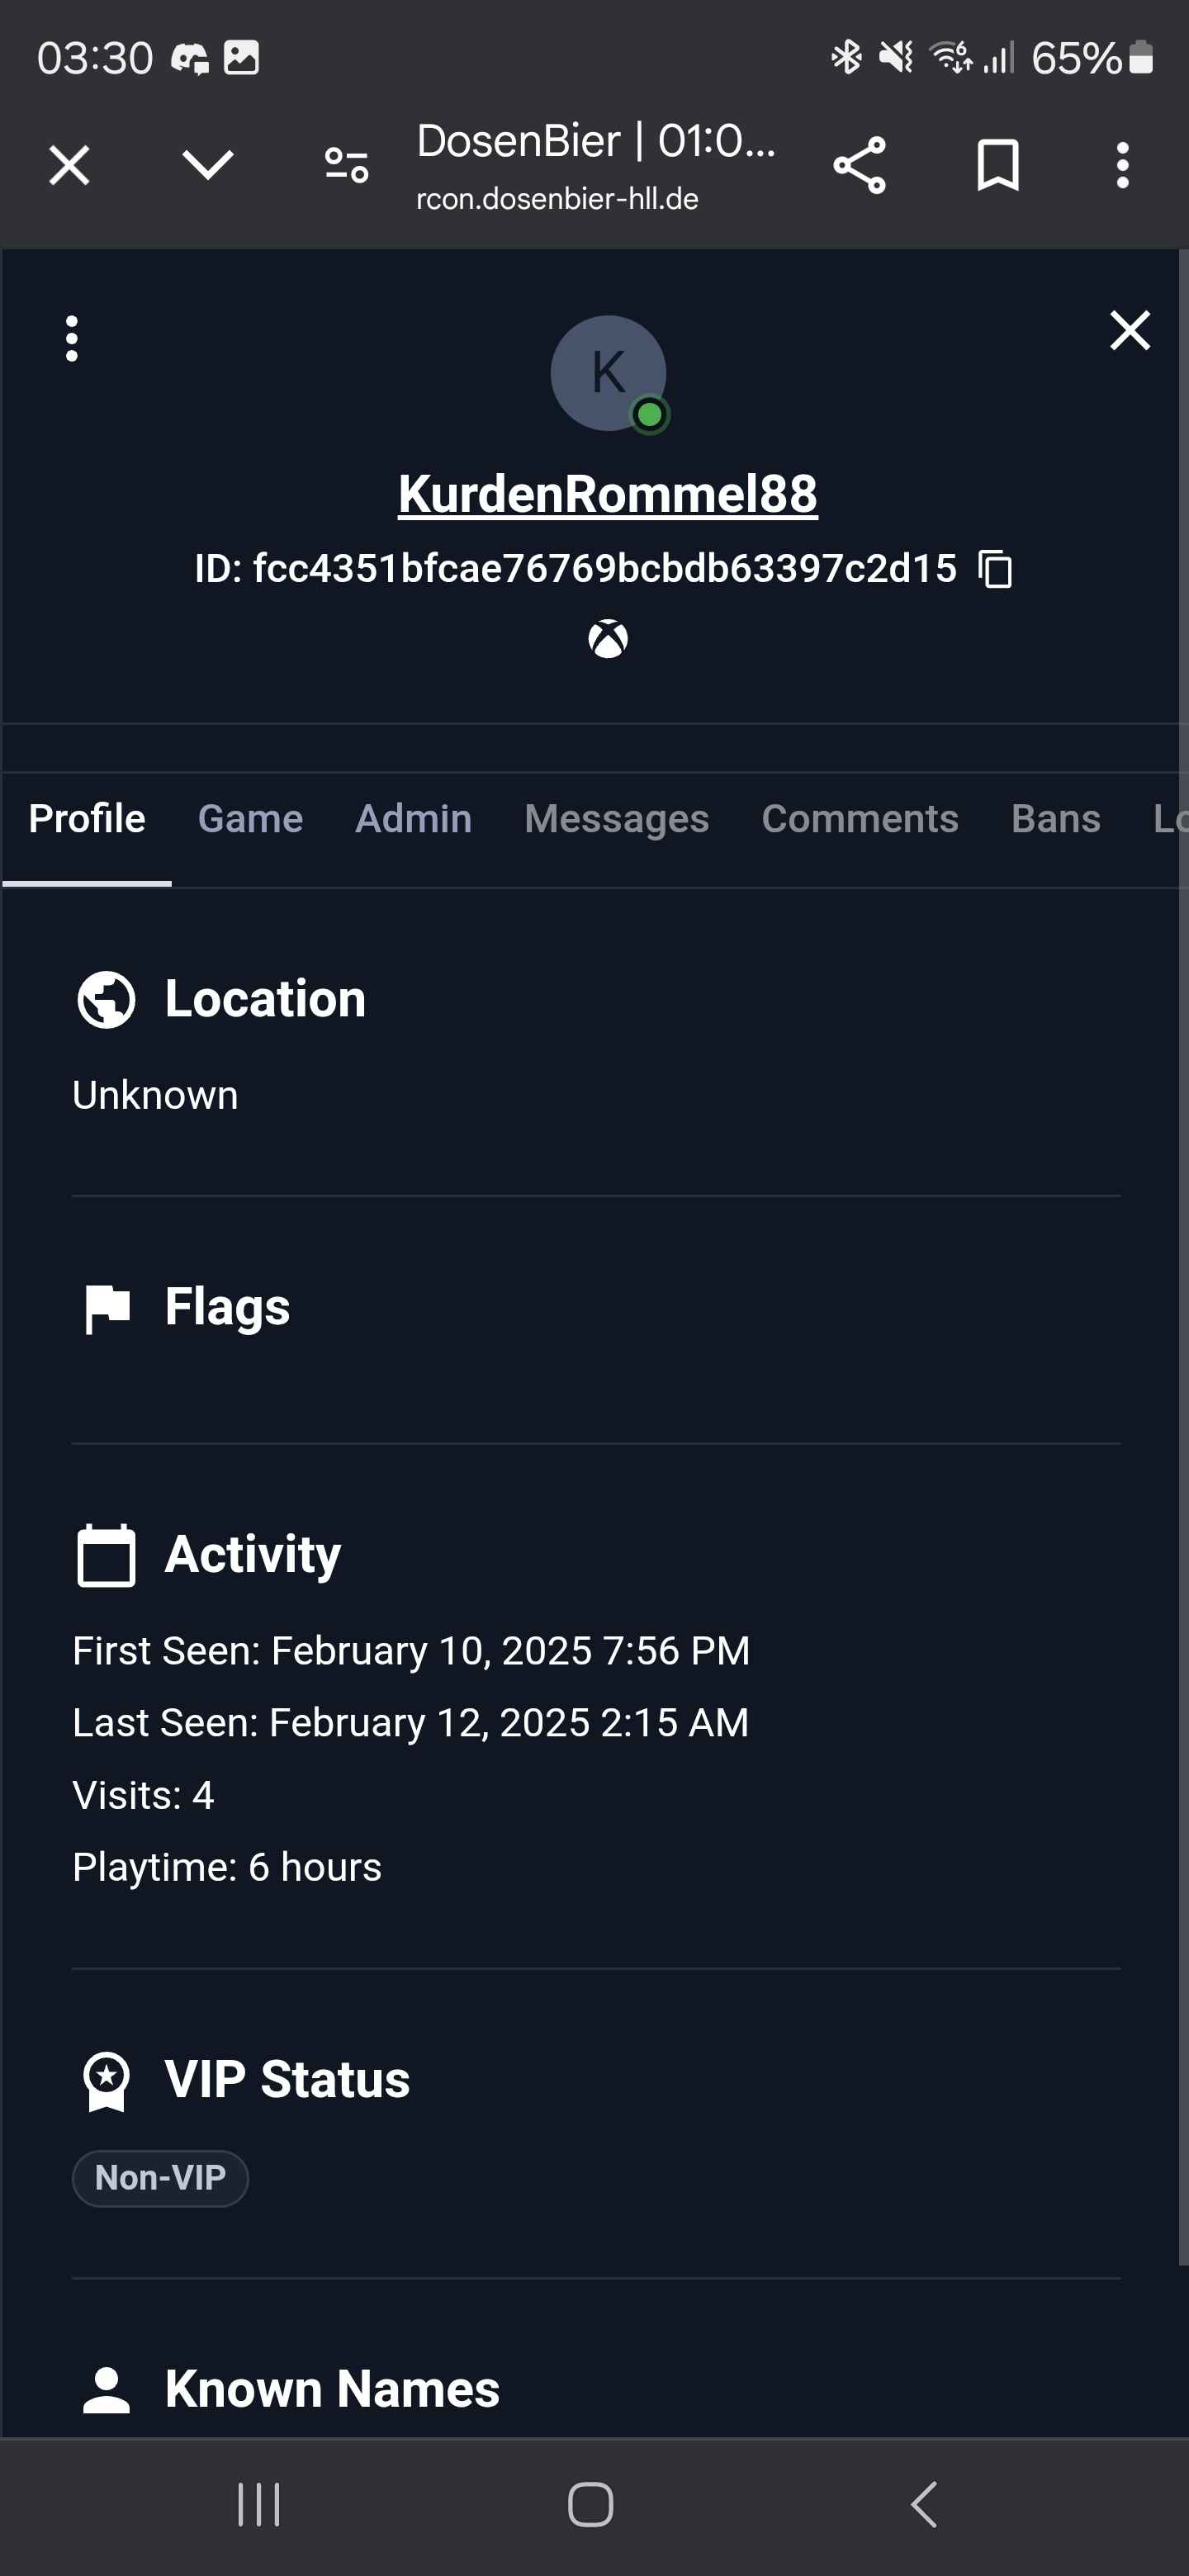This screenshot has width=1189, height=2576.
Task: Minimize the tab with the down chevron
Action: click(208, 165)
